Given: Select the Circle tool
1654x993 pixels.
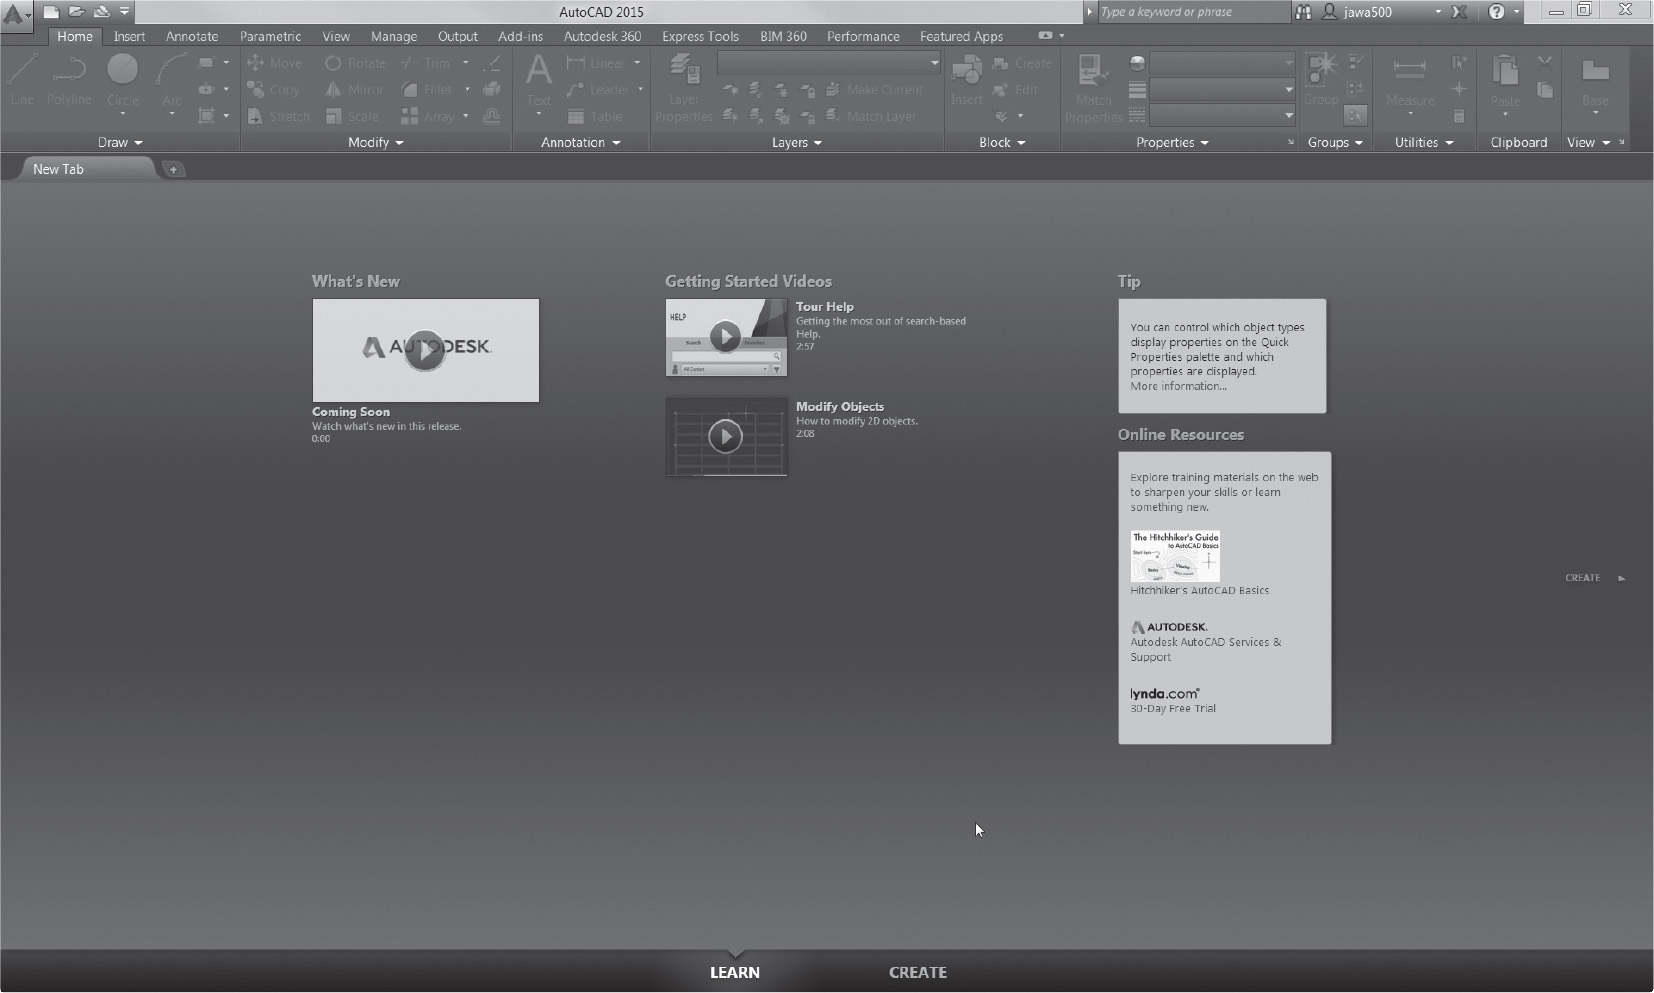Looking at the screenshot, I should tap(123, 80).
